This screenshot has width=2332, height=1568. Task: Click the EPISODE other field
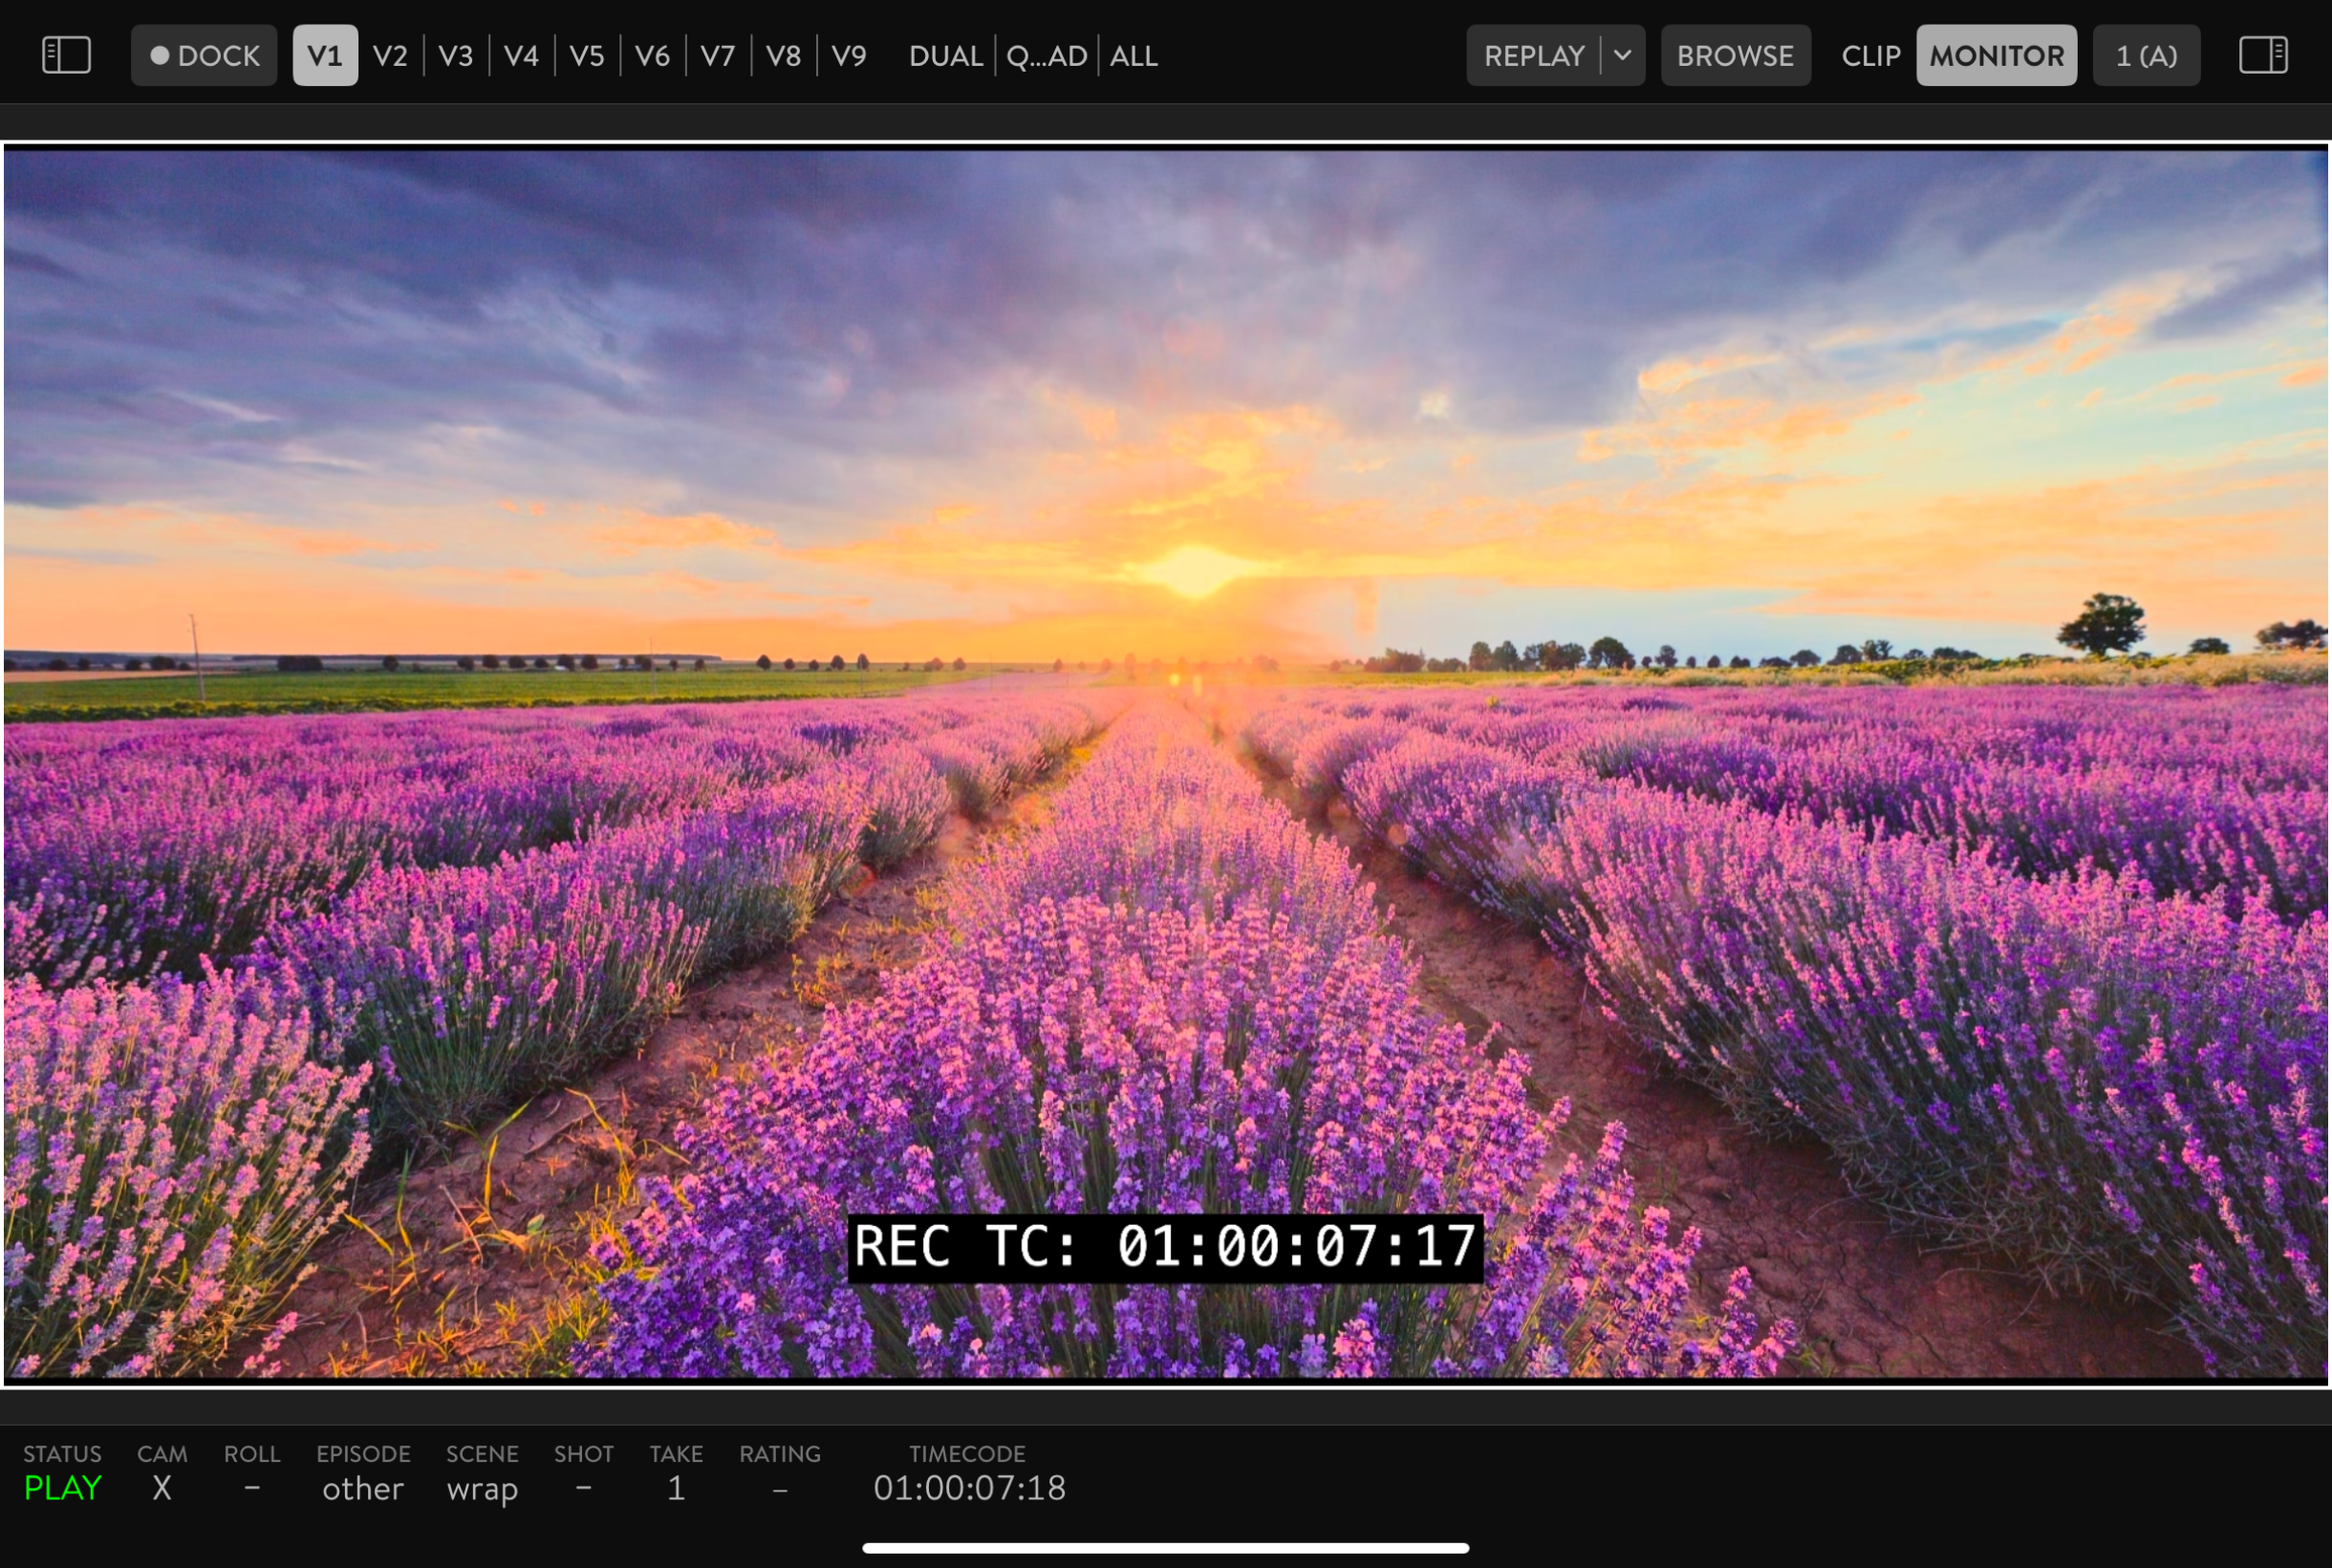(x=363, y=1488)
